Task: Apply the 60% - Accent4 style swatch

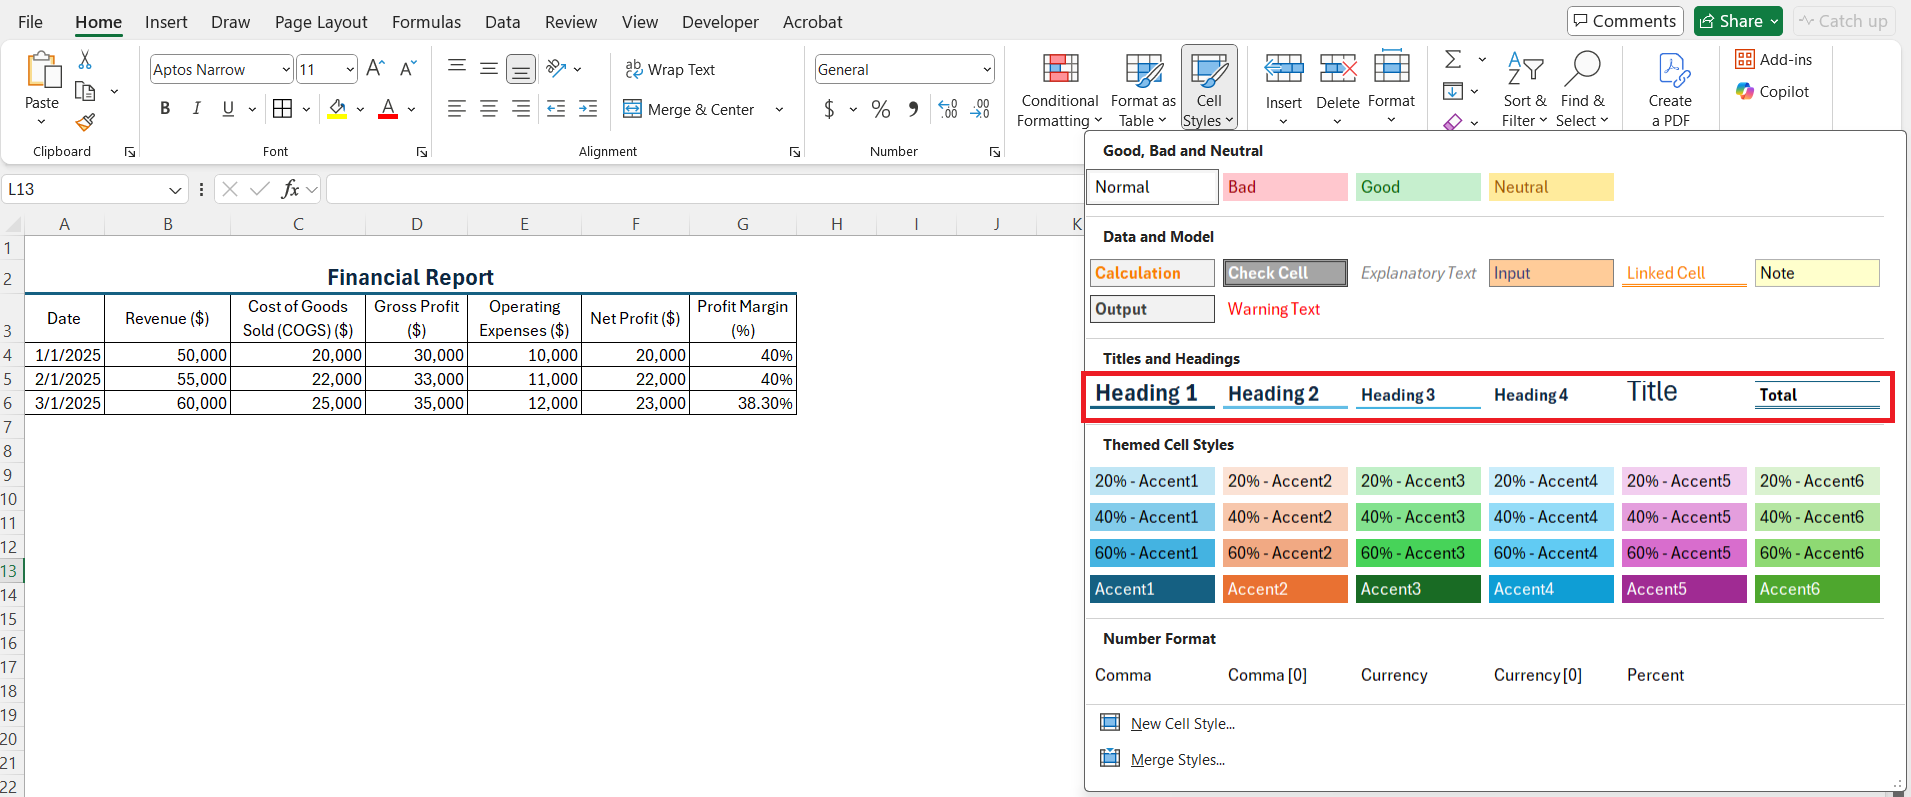Action: pyautogui.click(x=1550, y=553)
